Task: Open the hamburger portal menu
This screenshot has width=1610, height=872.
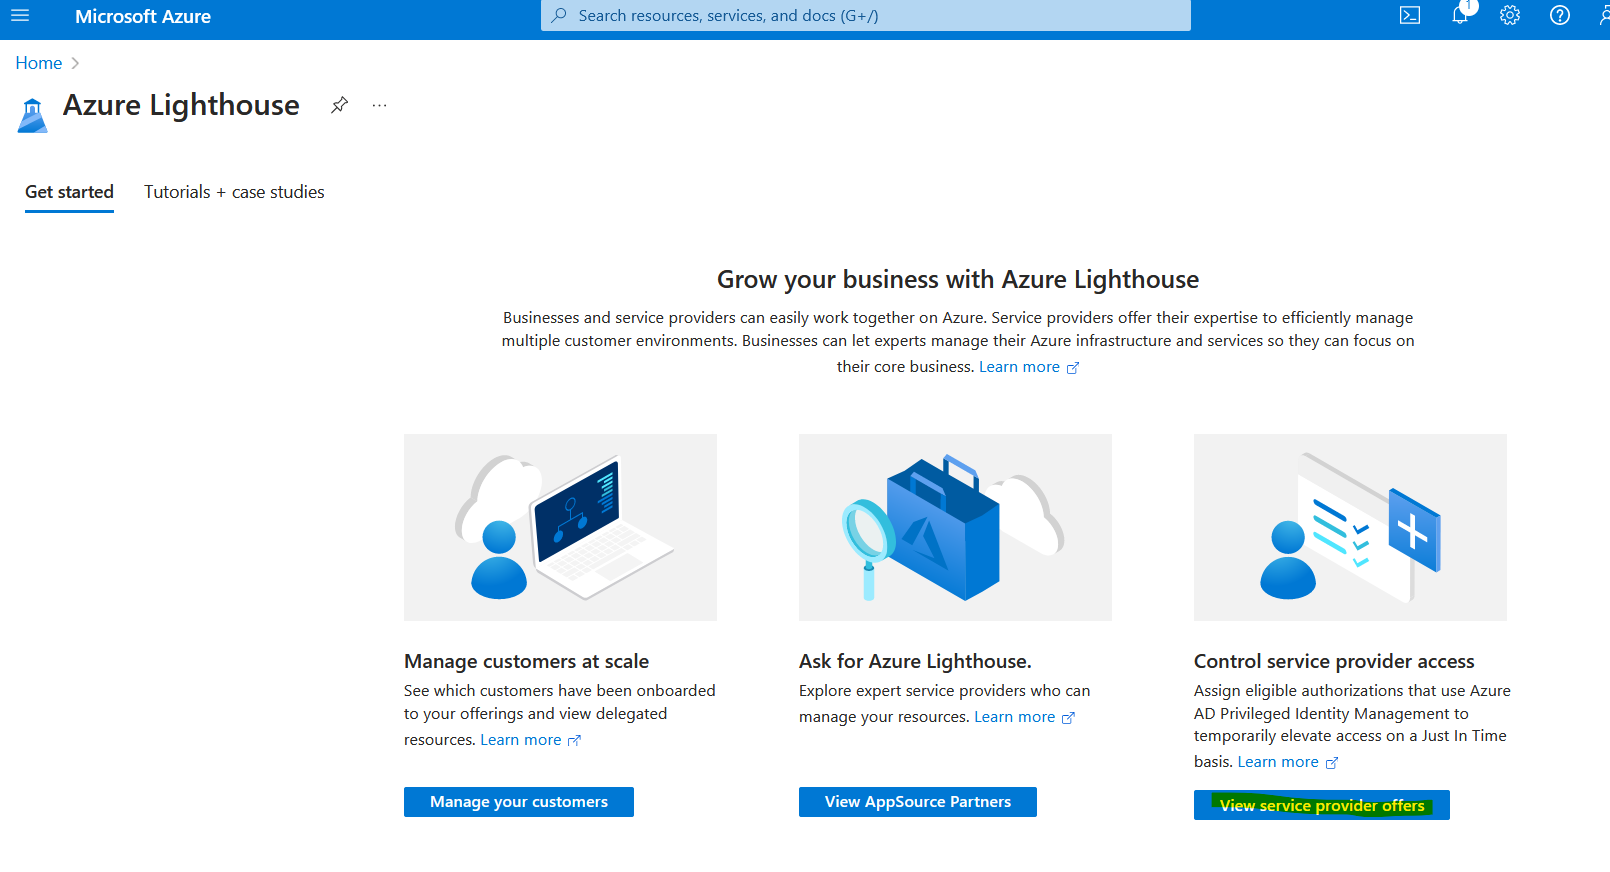Action: [20, 16]
